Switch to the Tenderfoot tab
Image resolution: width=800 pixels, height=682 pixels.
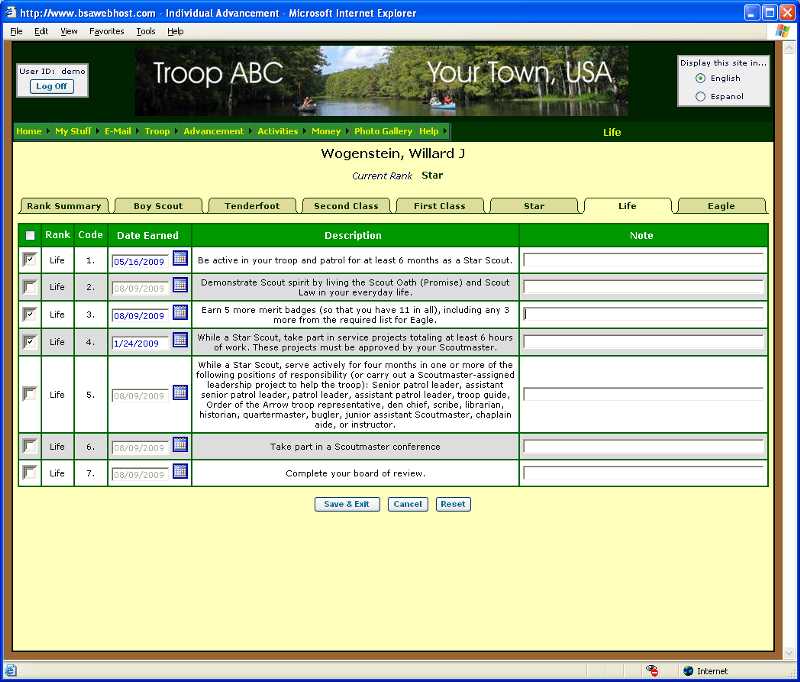(252, 206)
